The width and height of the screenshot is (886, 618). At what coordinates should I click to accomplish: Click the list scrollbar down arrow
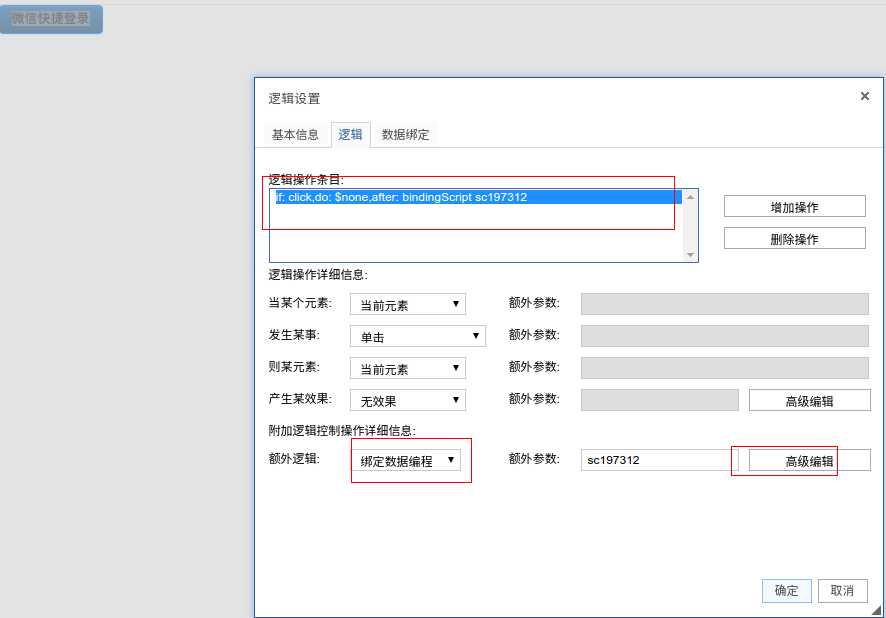coord(690,255)
